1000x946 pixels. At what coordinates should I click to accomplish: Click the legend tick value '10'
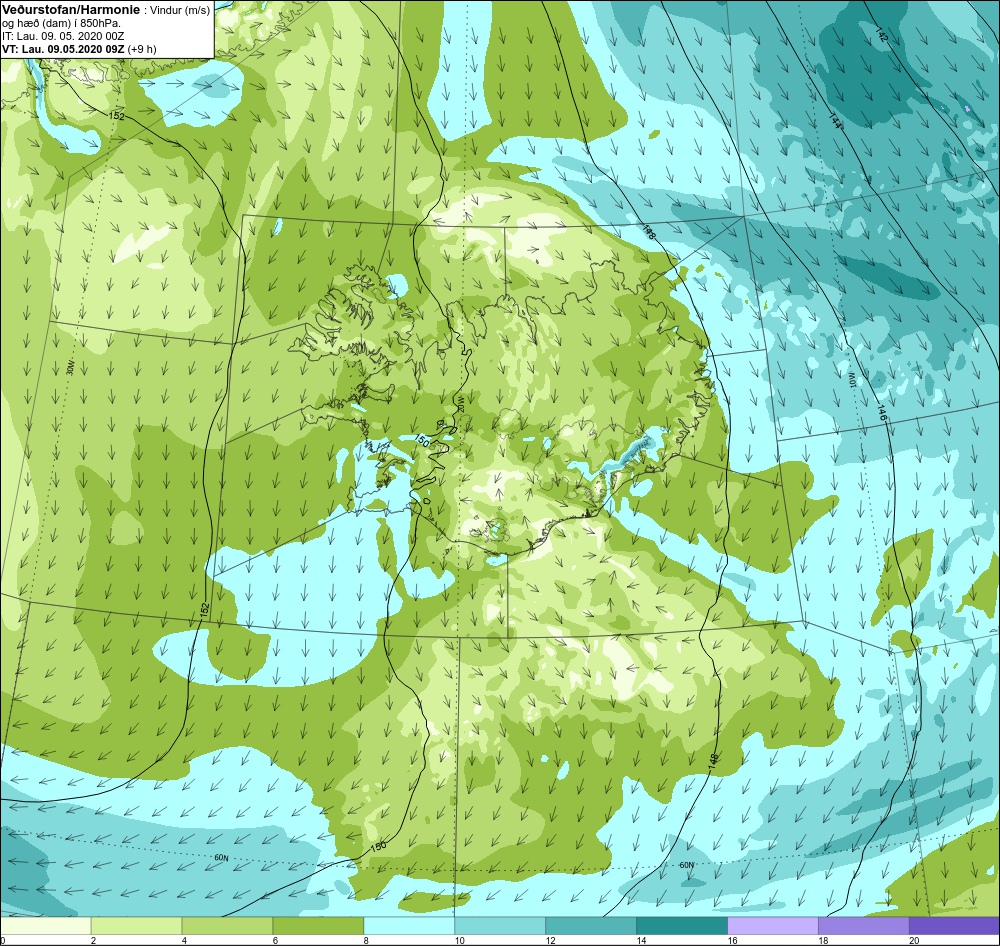pyautogui.click(x=459, y=940)
